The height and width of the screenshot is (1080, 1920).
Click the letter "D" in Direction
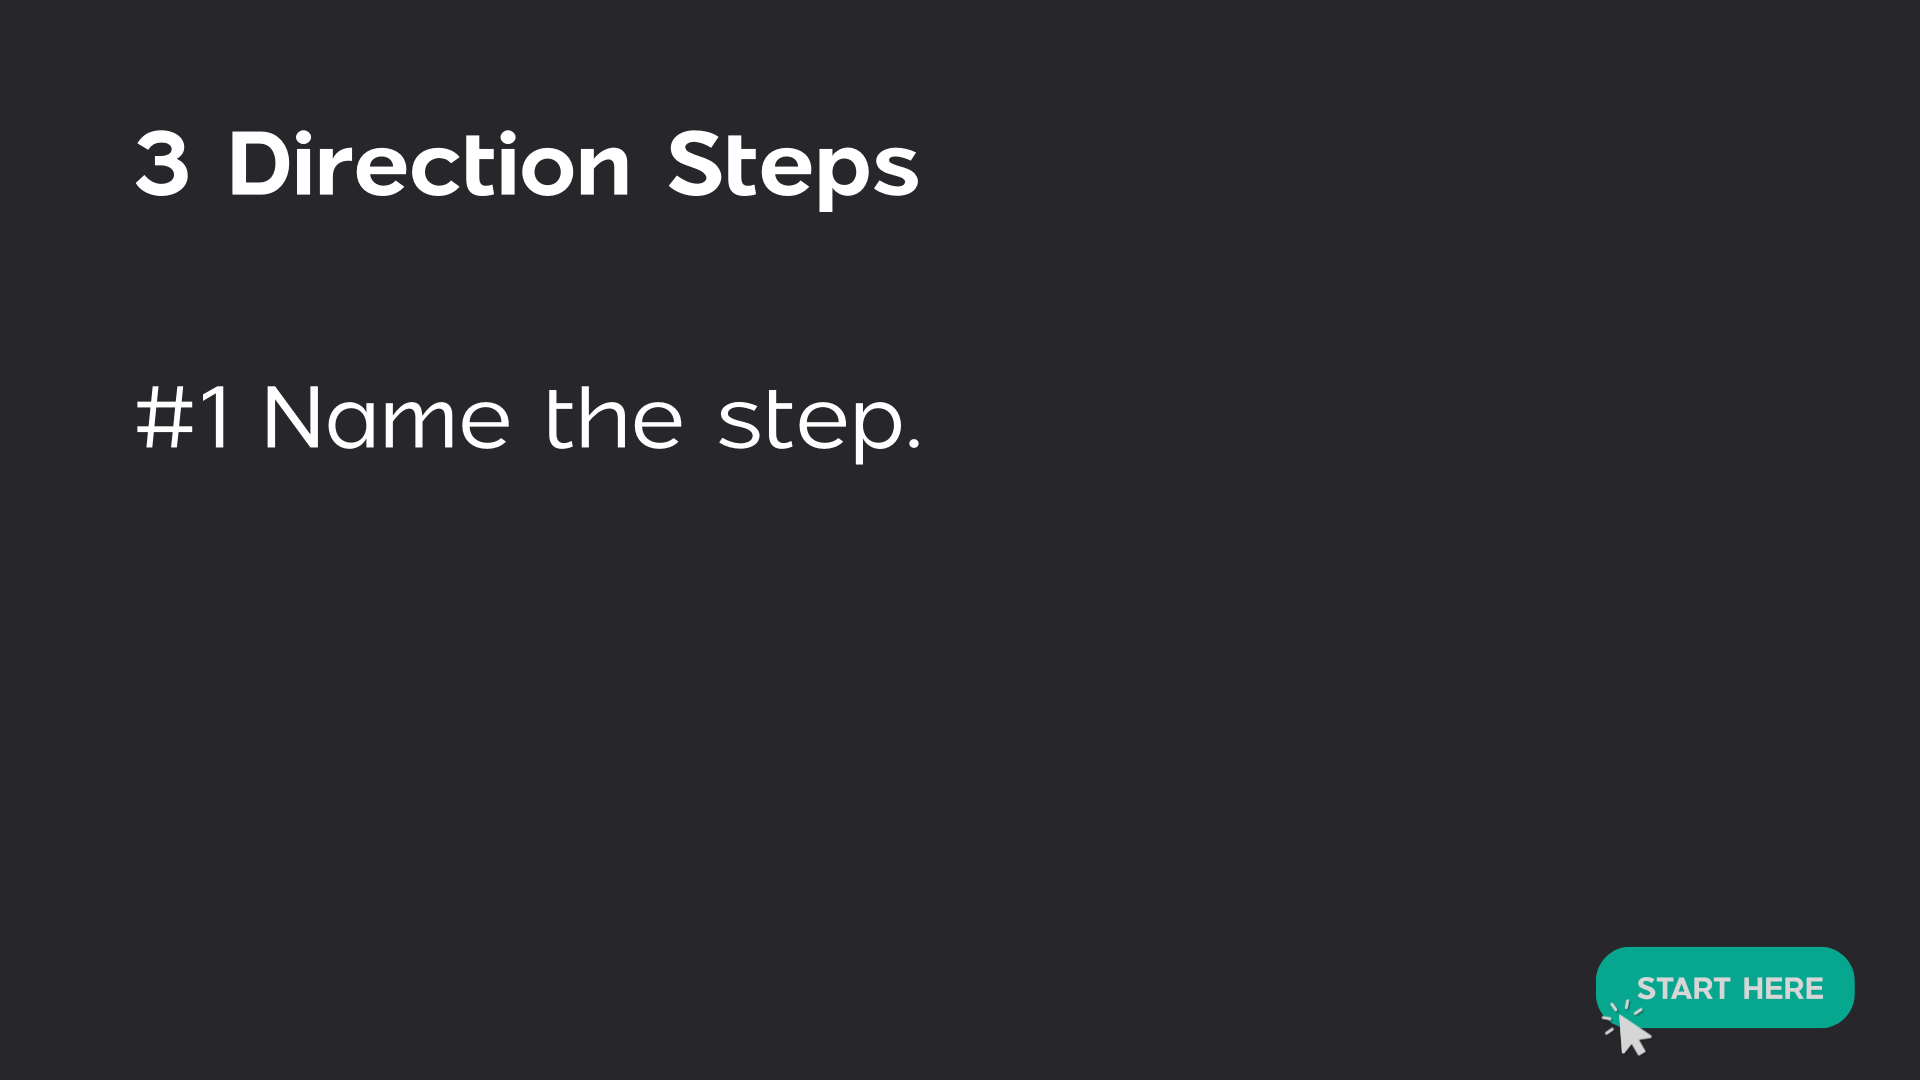[259, 165]
